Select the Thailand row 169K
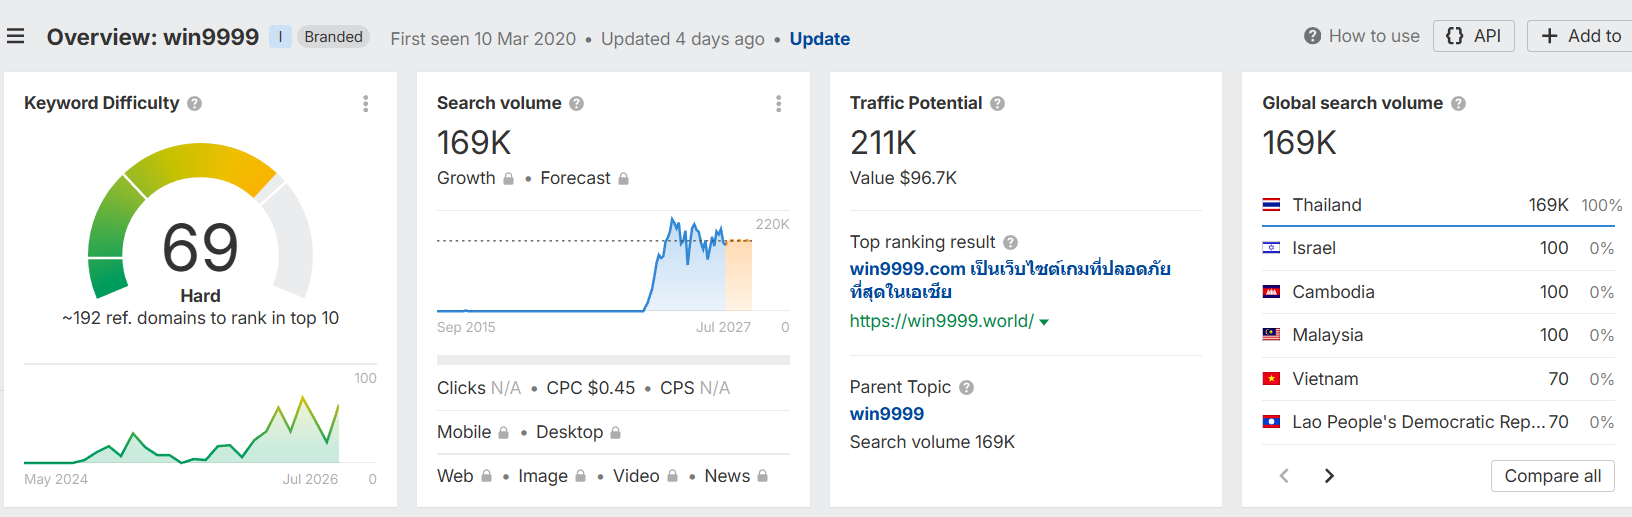Screen dimensions: 1632x517 1438,205
